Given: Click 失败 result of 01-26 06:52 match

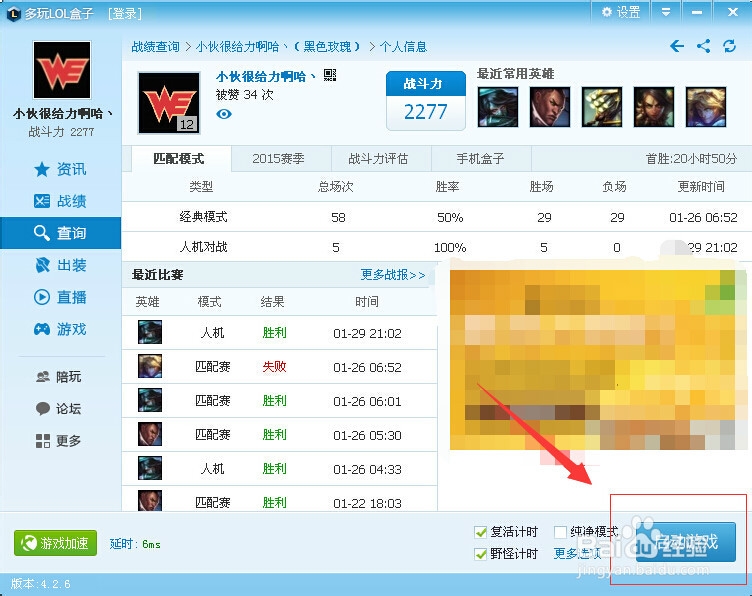Looking at the screenshot, I should pos(274,367).
